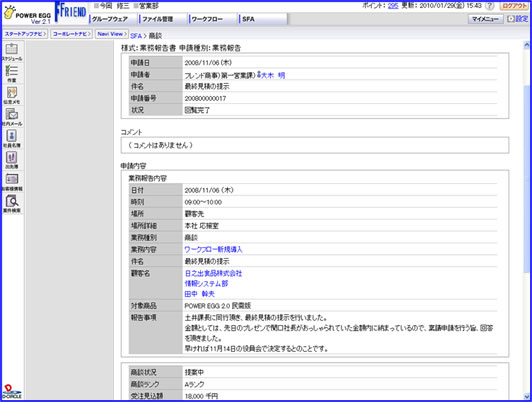
Task: Open customer 日之出食品株式会社 link
Action: point(213,273)
